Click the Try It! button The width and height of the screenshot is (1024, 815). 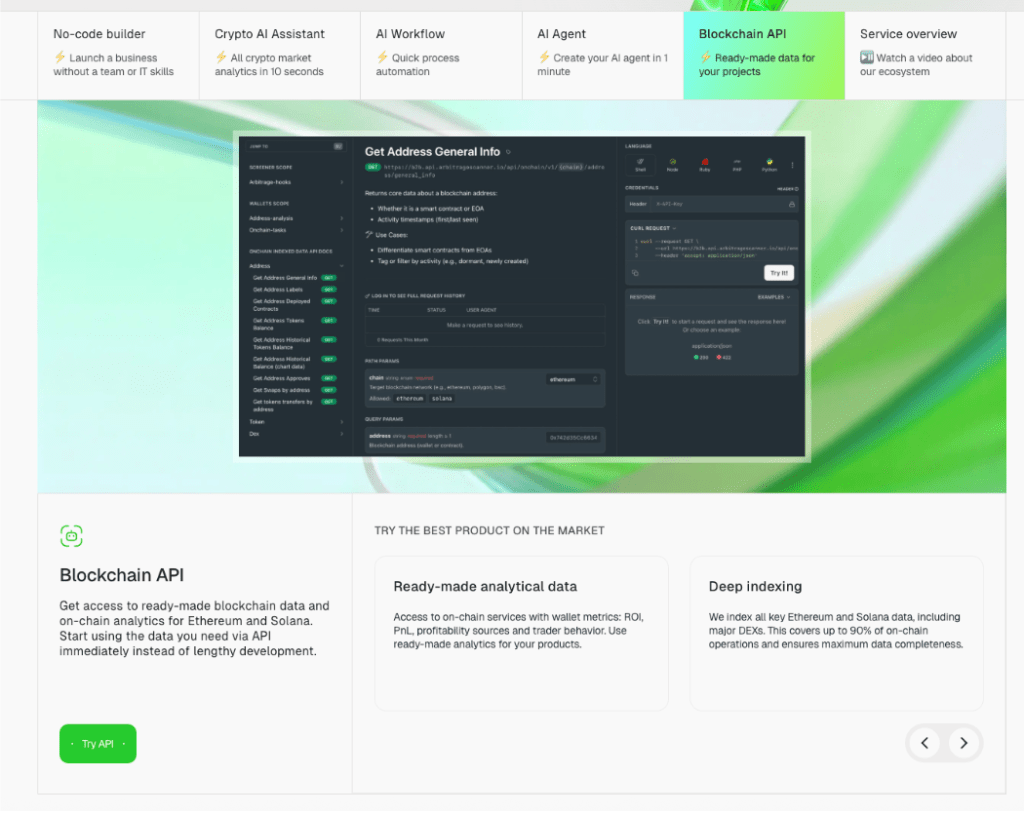pyautogui.click(x=779, y=273)
